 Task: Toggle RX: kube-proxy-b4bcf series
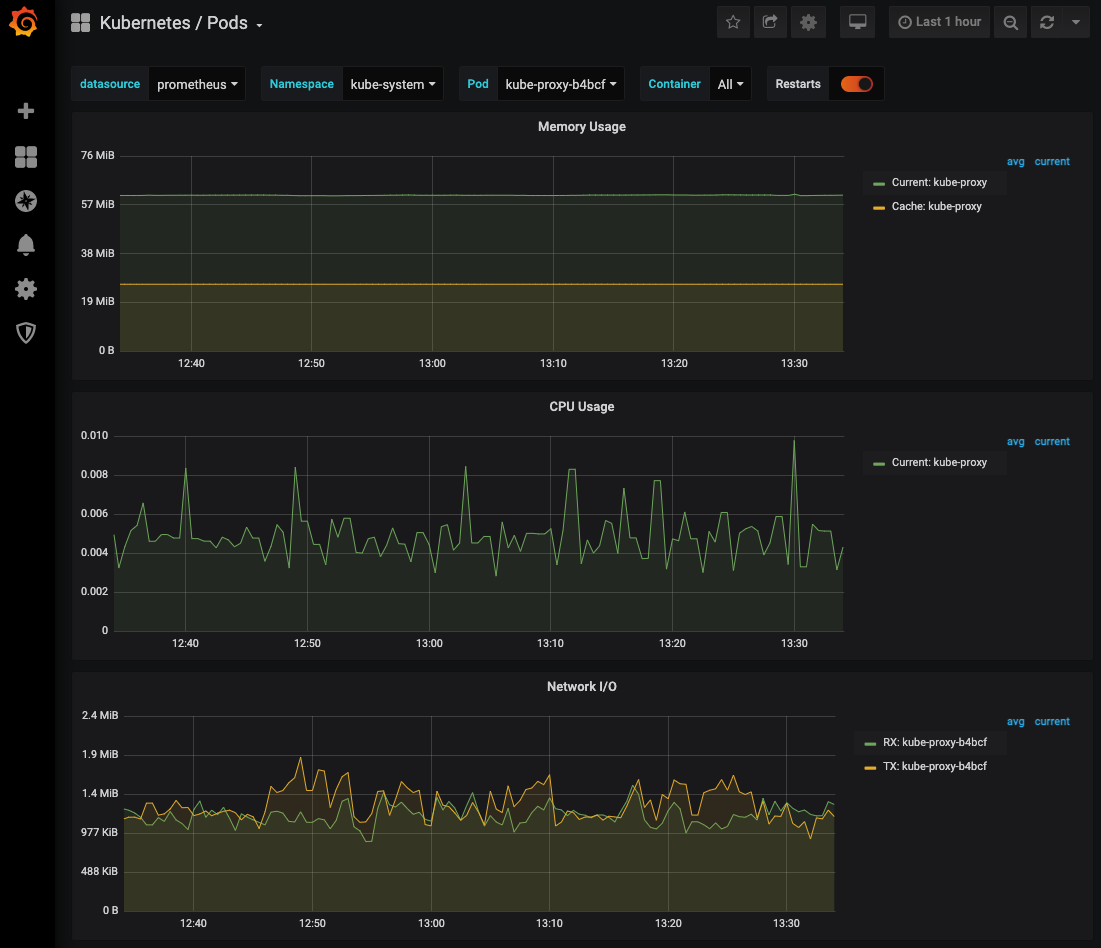pyautogui.click(x=935, y=743)
